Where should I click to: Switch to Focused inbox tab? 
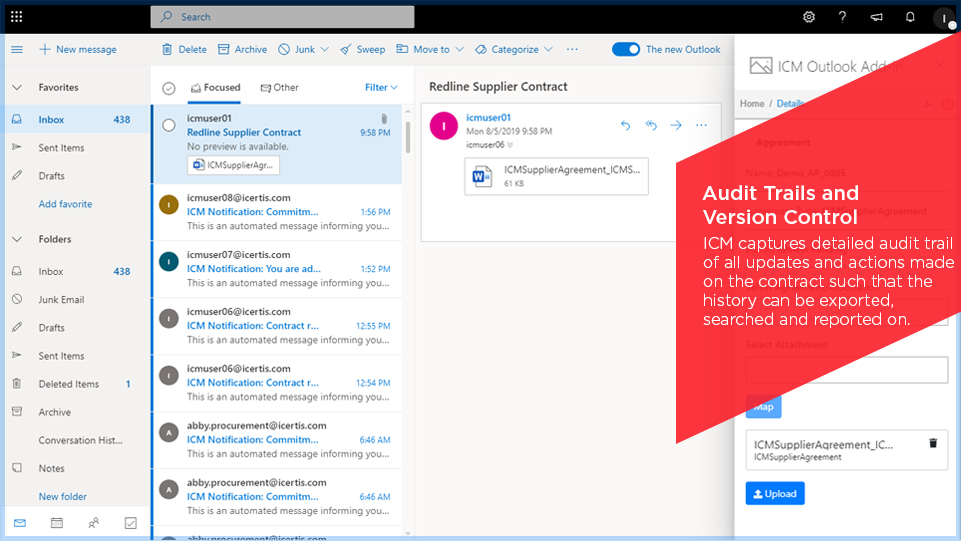pos(215,88)
